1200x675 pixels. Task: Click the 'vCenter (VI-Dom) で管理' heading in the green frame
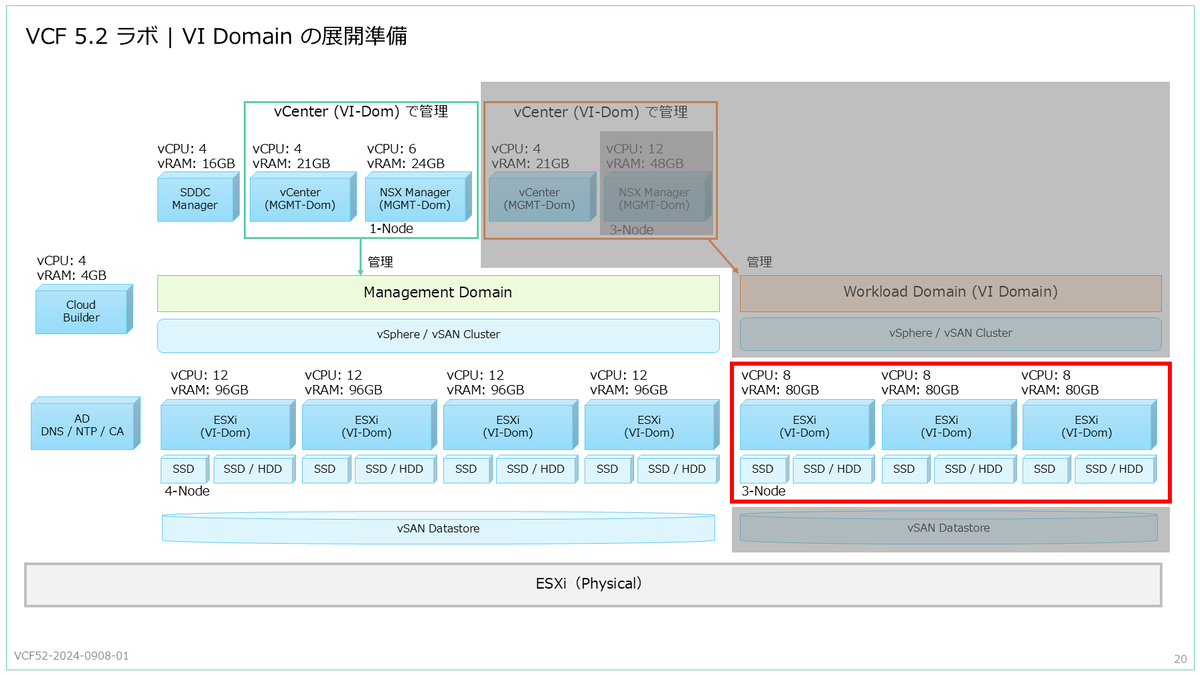point(361,111)
